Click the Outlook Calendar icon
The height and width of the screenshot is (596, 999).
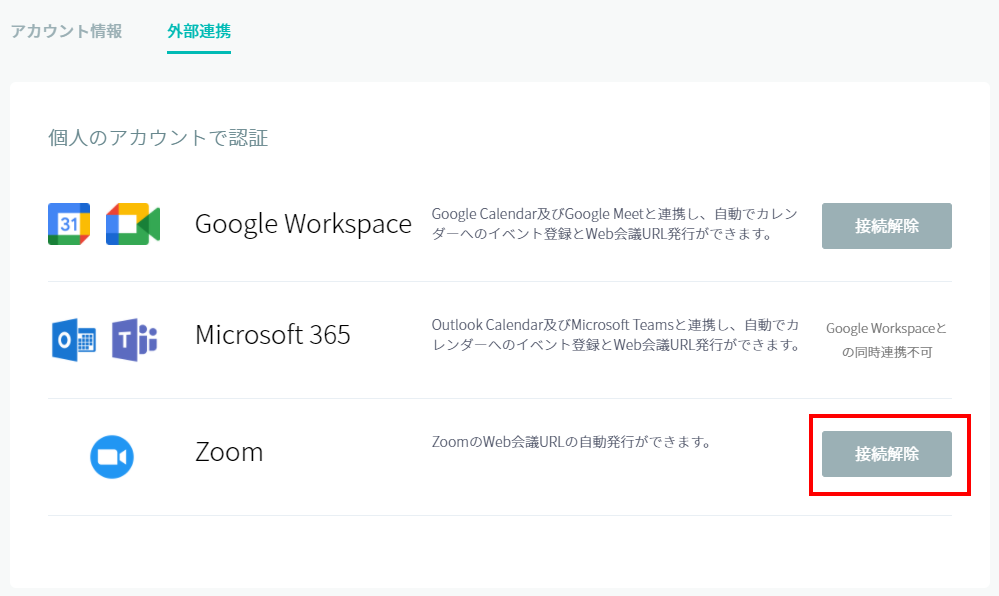point(73,340)
